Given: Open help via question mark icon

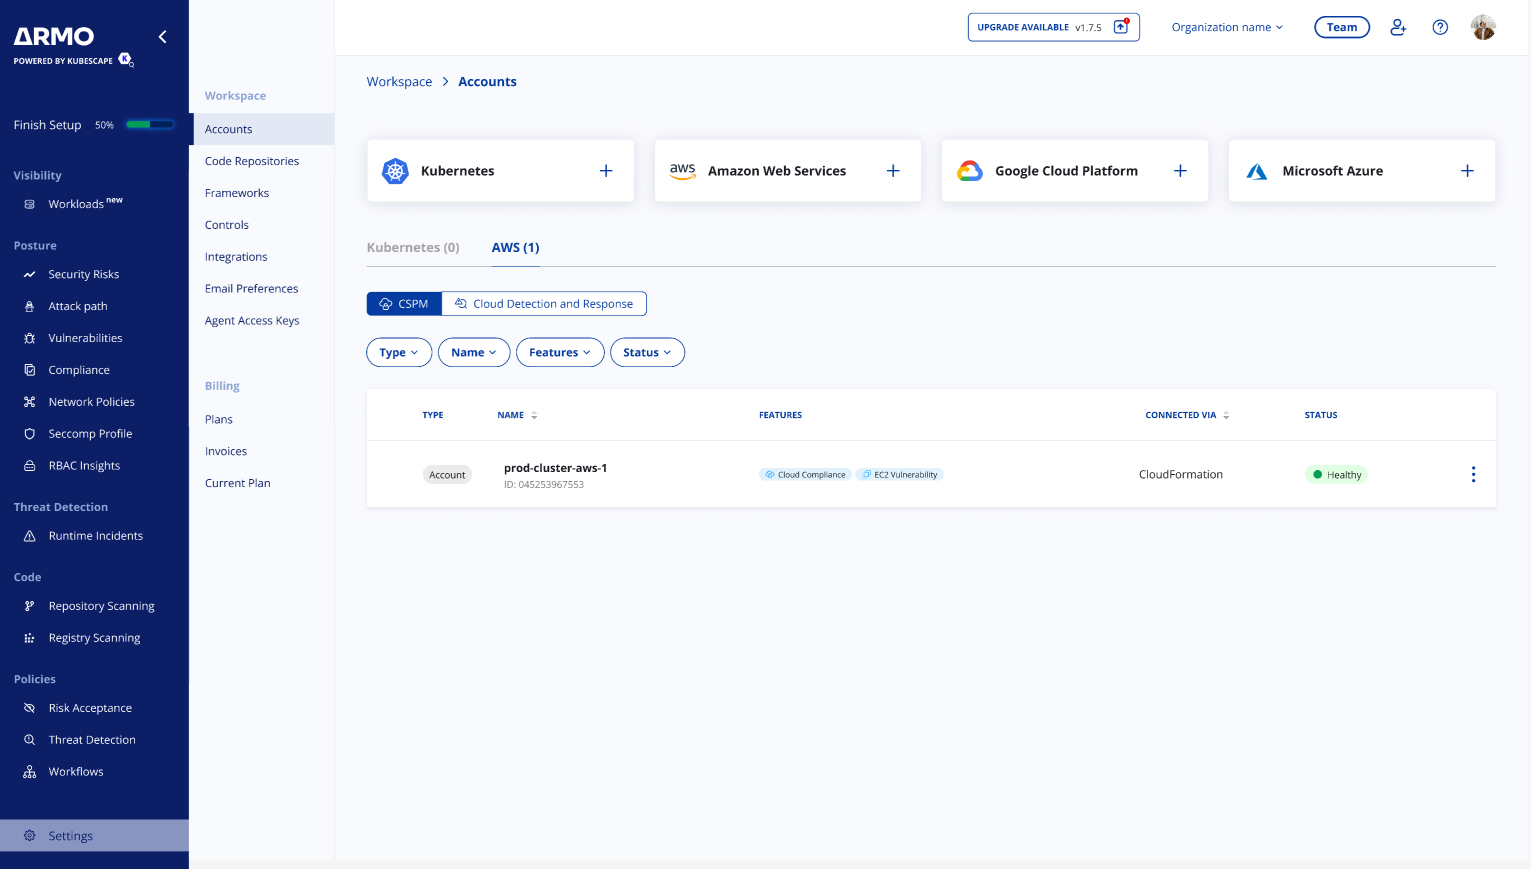Looking at the screenshot, I should pyautogui.click(x=1440, y=28).
